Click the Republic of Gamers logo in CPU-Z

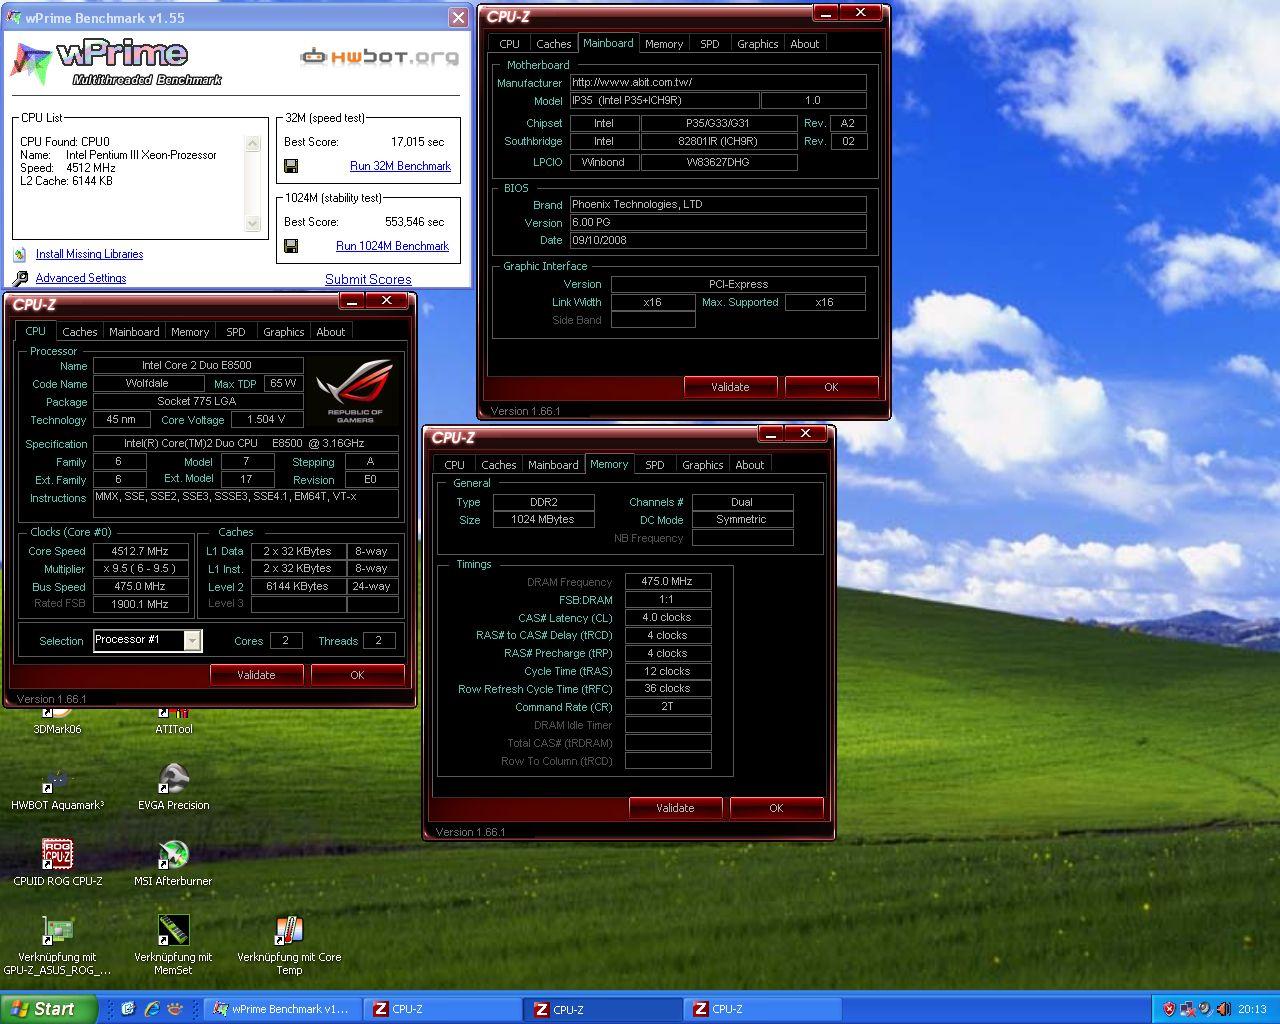pos(356,390)
